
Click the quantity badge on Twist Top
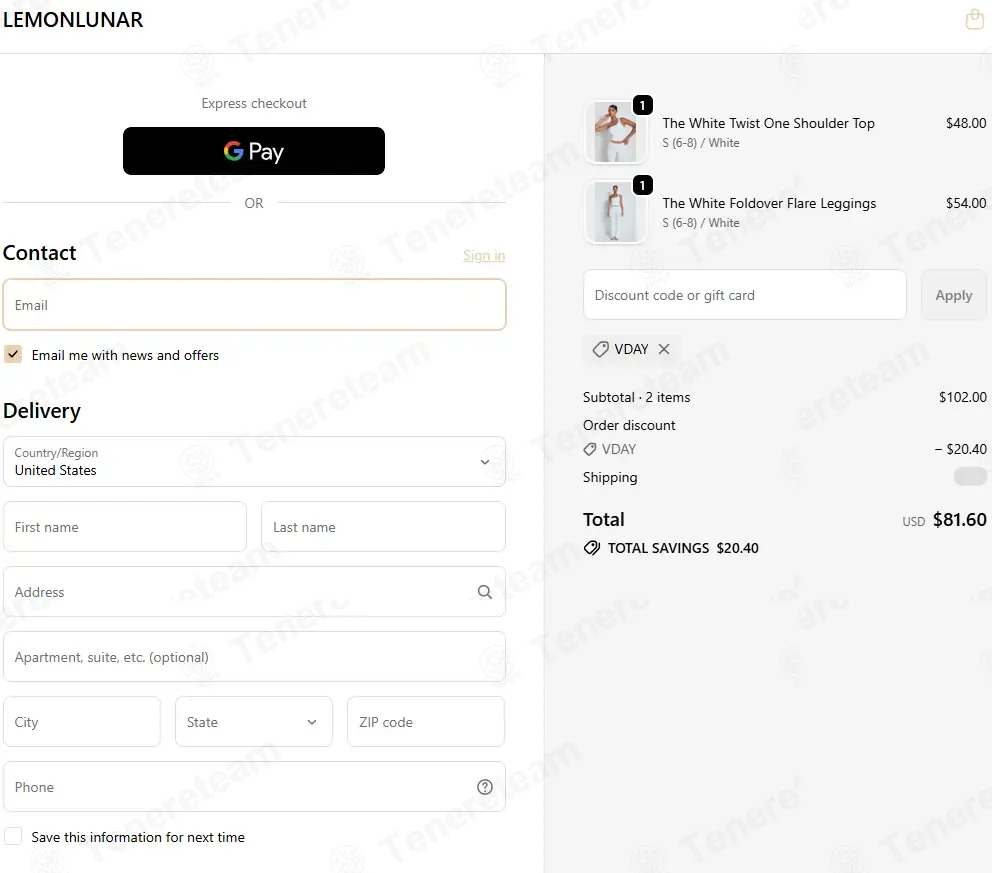tap(643, 105)
